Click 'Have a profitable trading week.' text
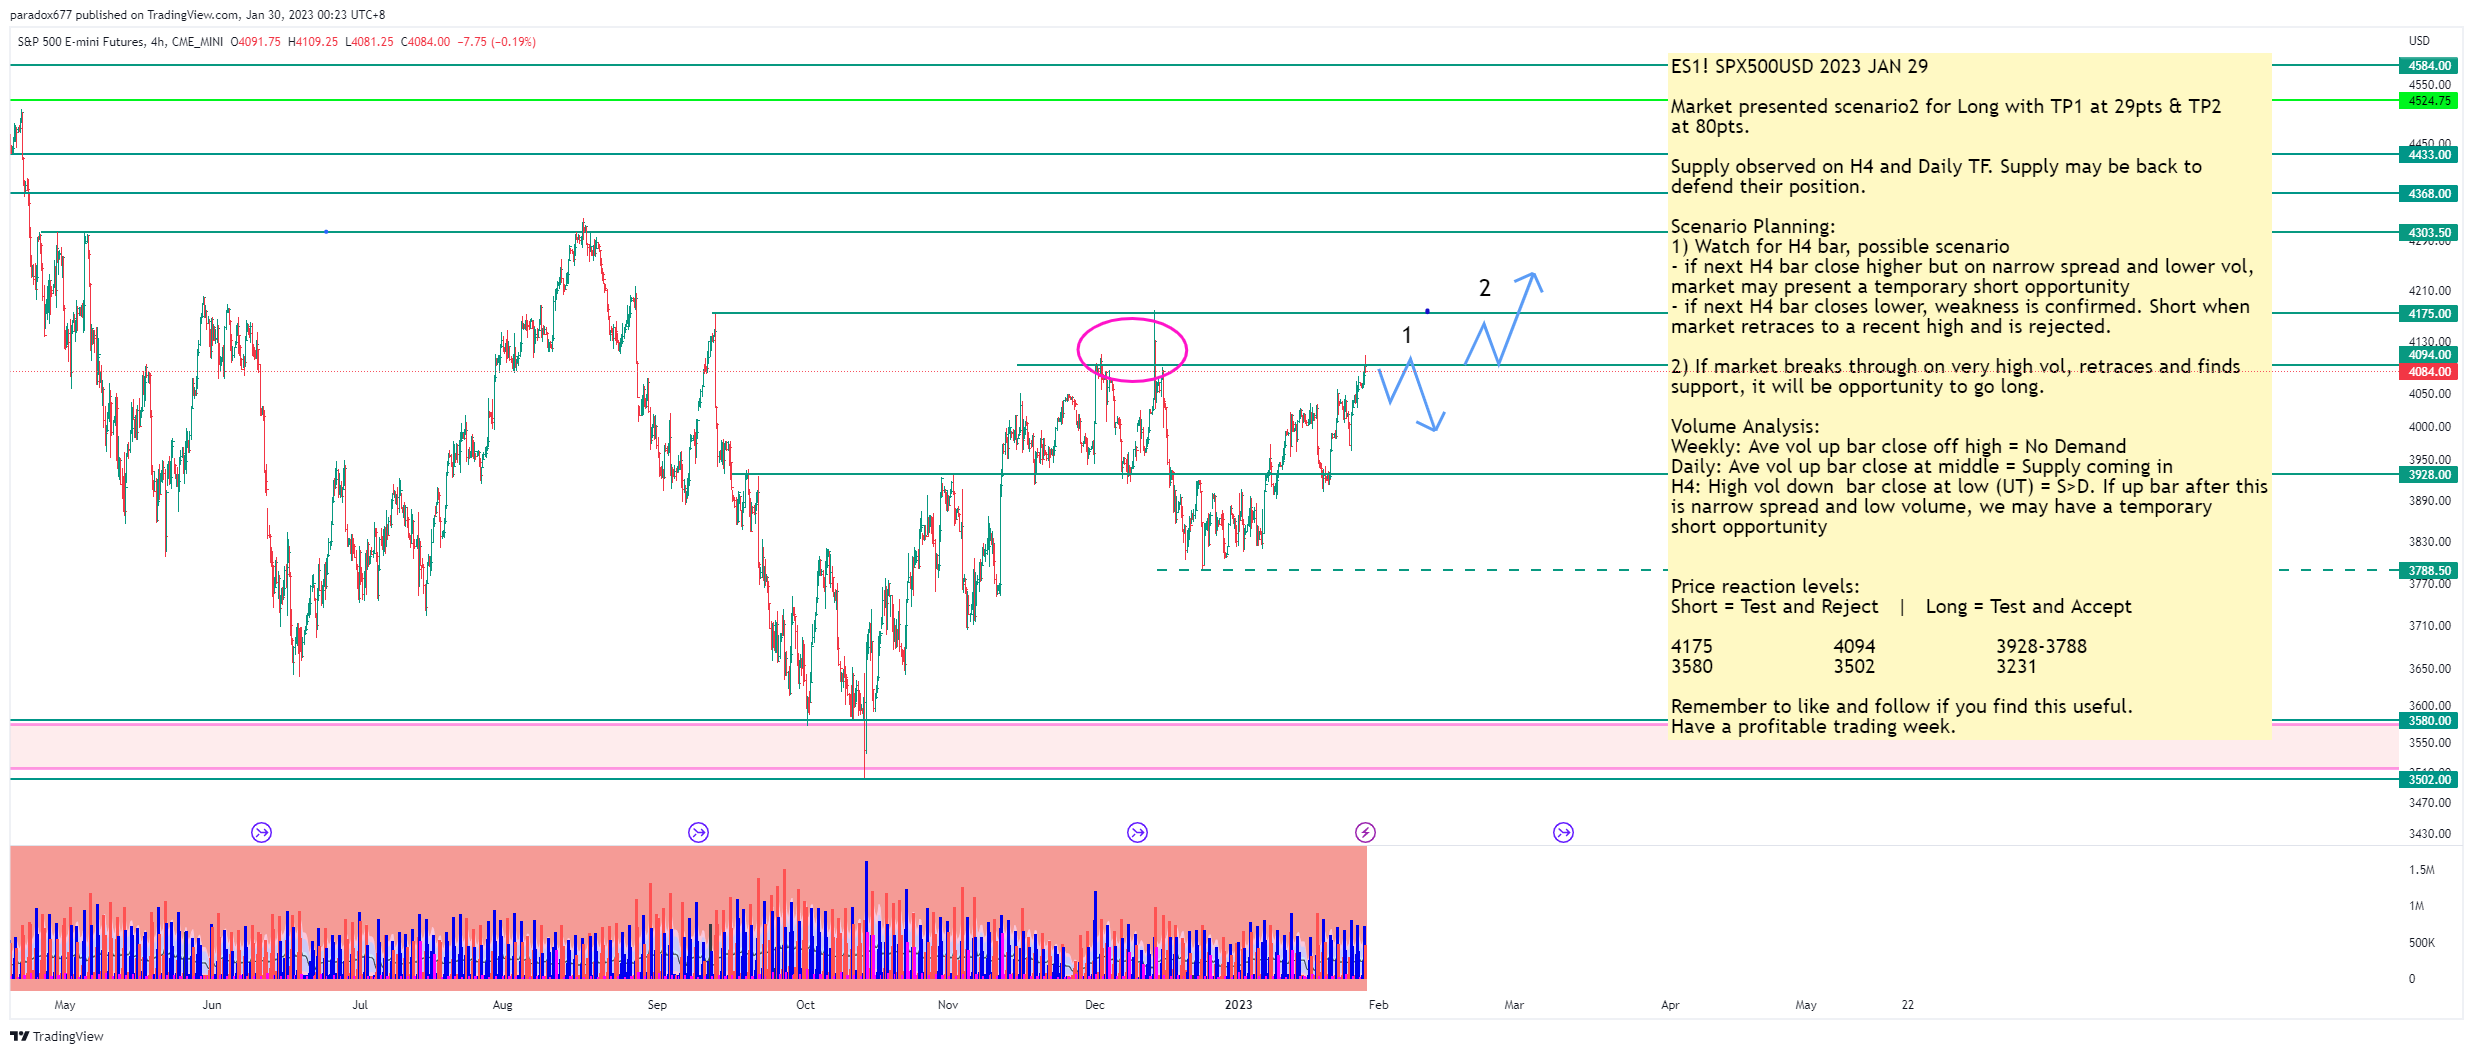The width and height of the screenshot is (2473, 1054). pos(1813,727)
